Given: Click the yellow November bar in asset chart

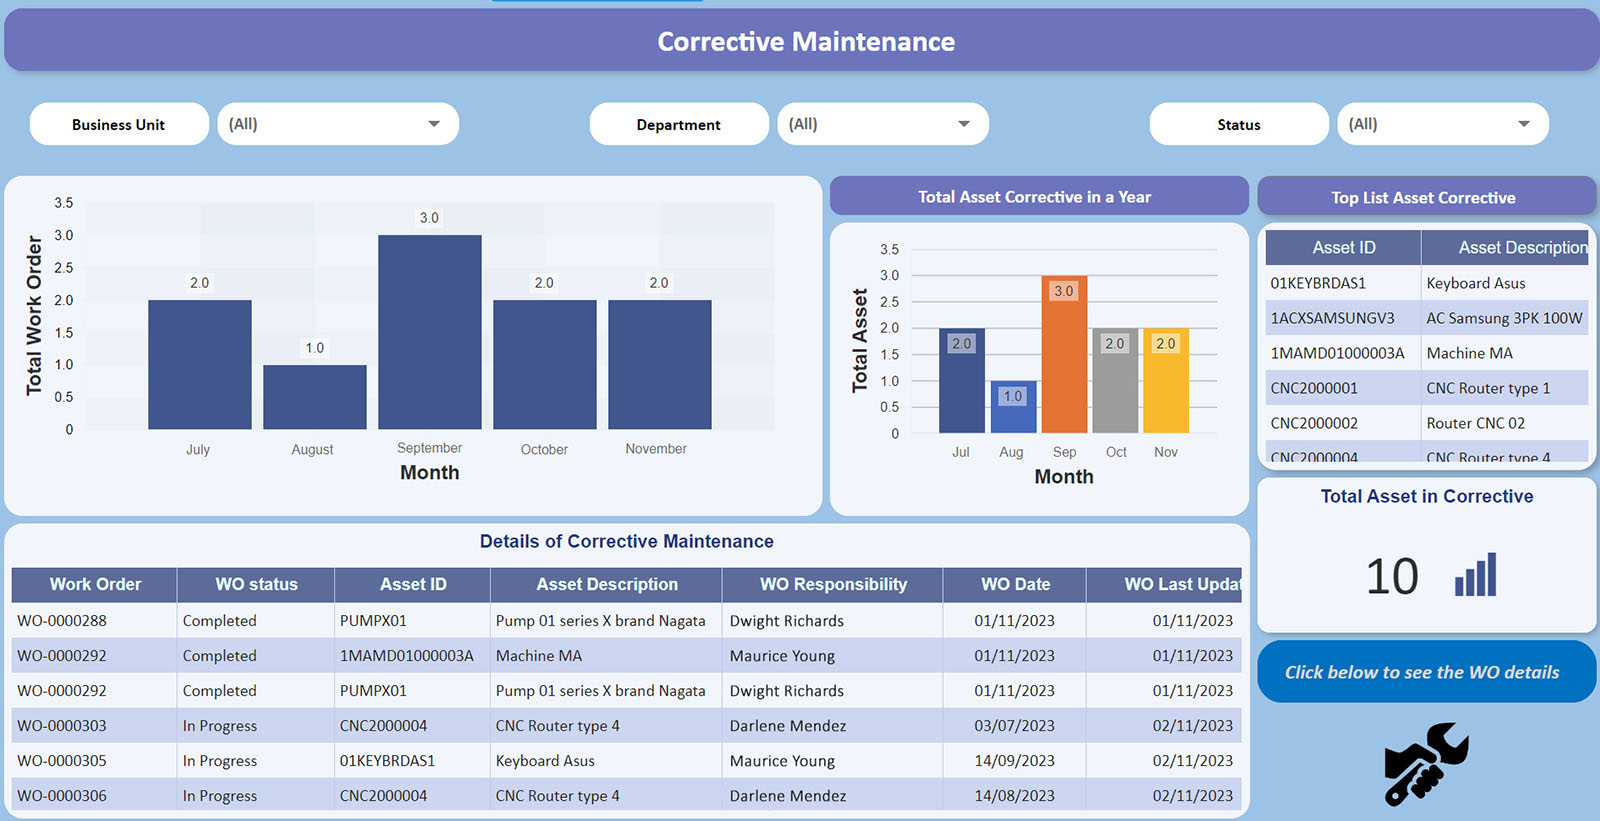Looking at the screenshot, I should (1166, 385).
